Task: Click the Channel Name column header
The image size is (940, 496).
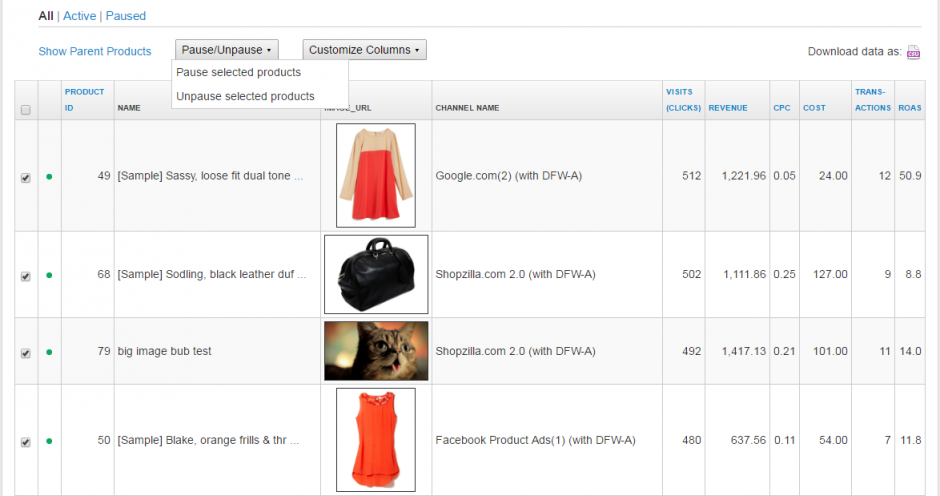Action: 467,108
